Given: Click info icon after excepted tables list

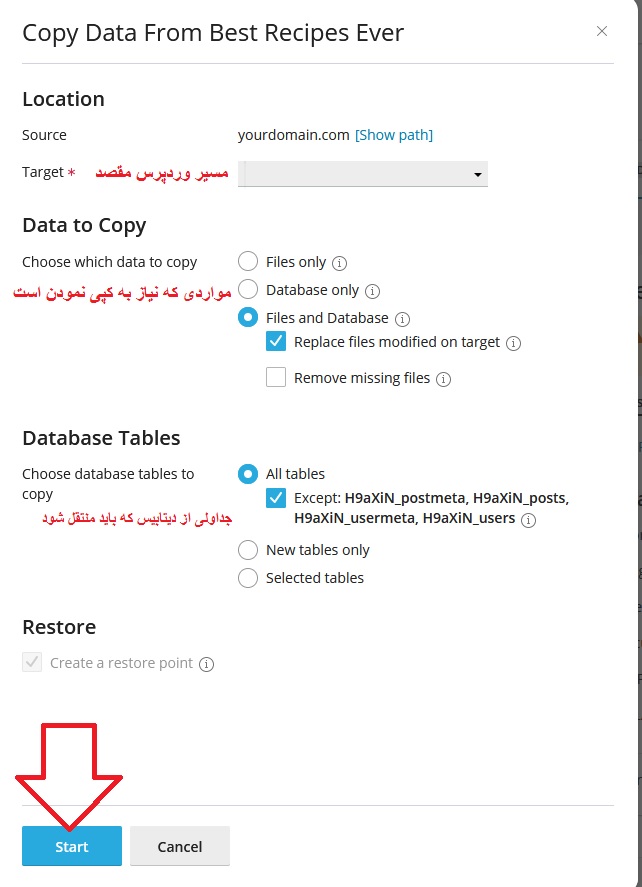Looking at the screenshot, I should click(x=528, y=520).
